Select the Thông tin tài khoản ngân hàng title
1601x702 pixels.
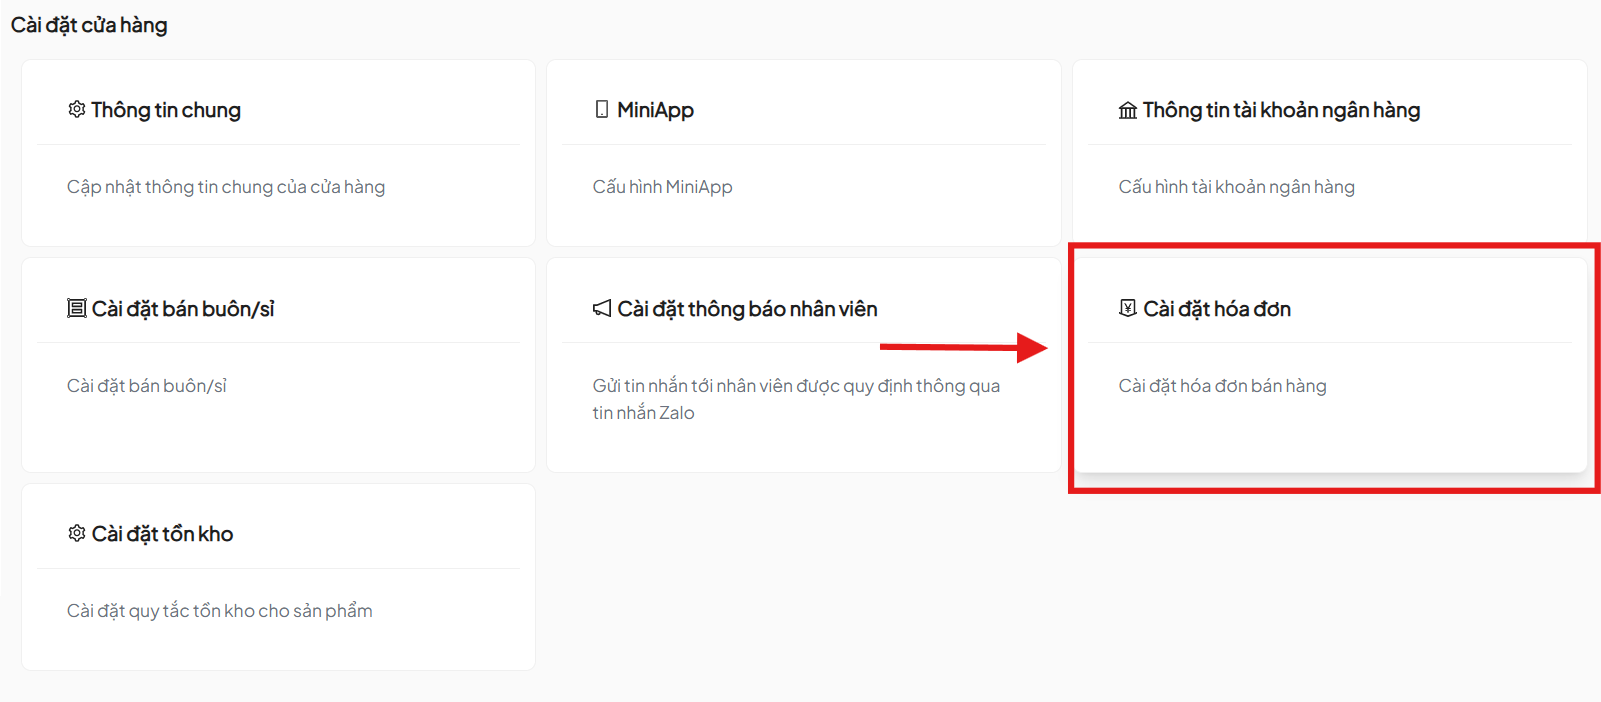(1281, 110)
